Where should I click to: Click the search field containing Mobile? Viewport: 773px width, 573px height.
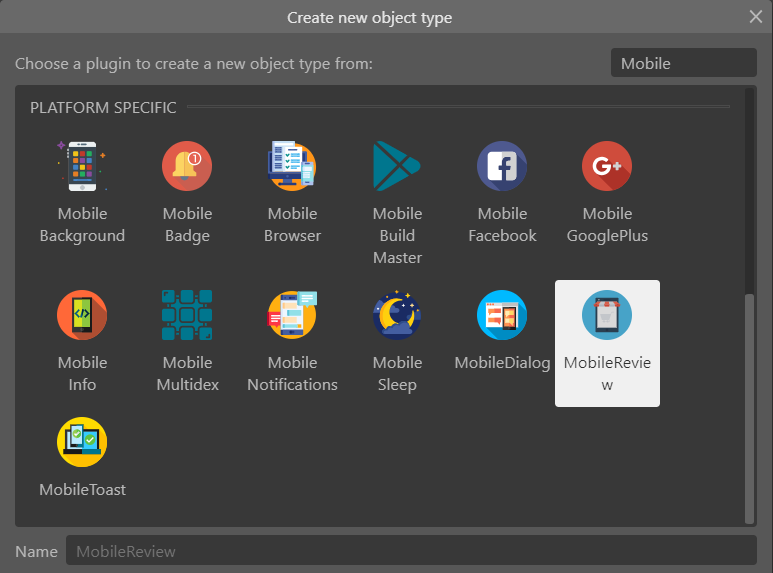tap(683, 63)
